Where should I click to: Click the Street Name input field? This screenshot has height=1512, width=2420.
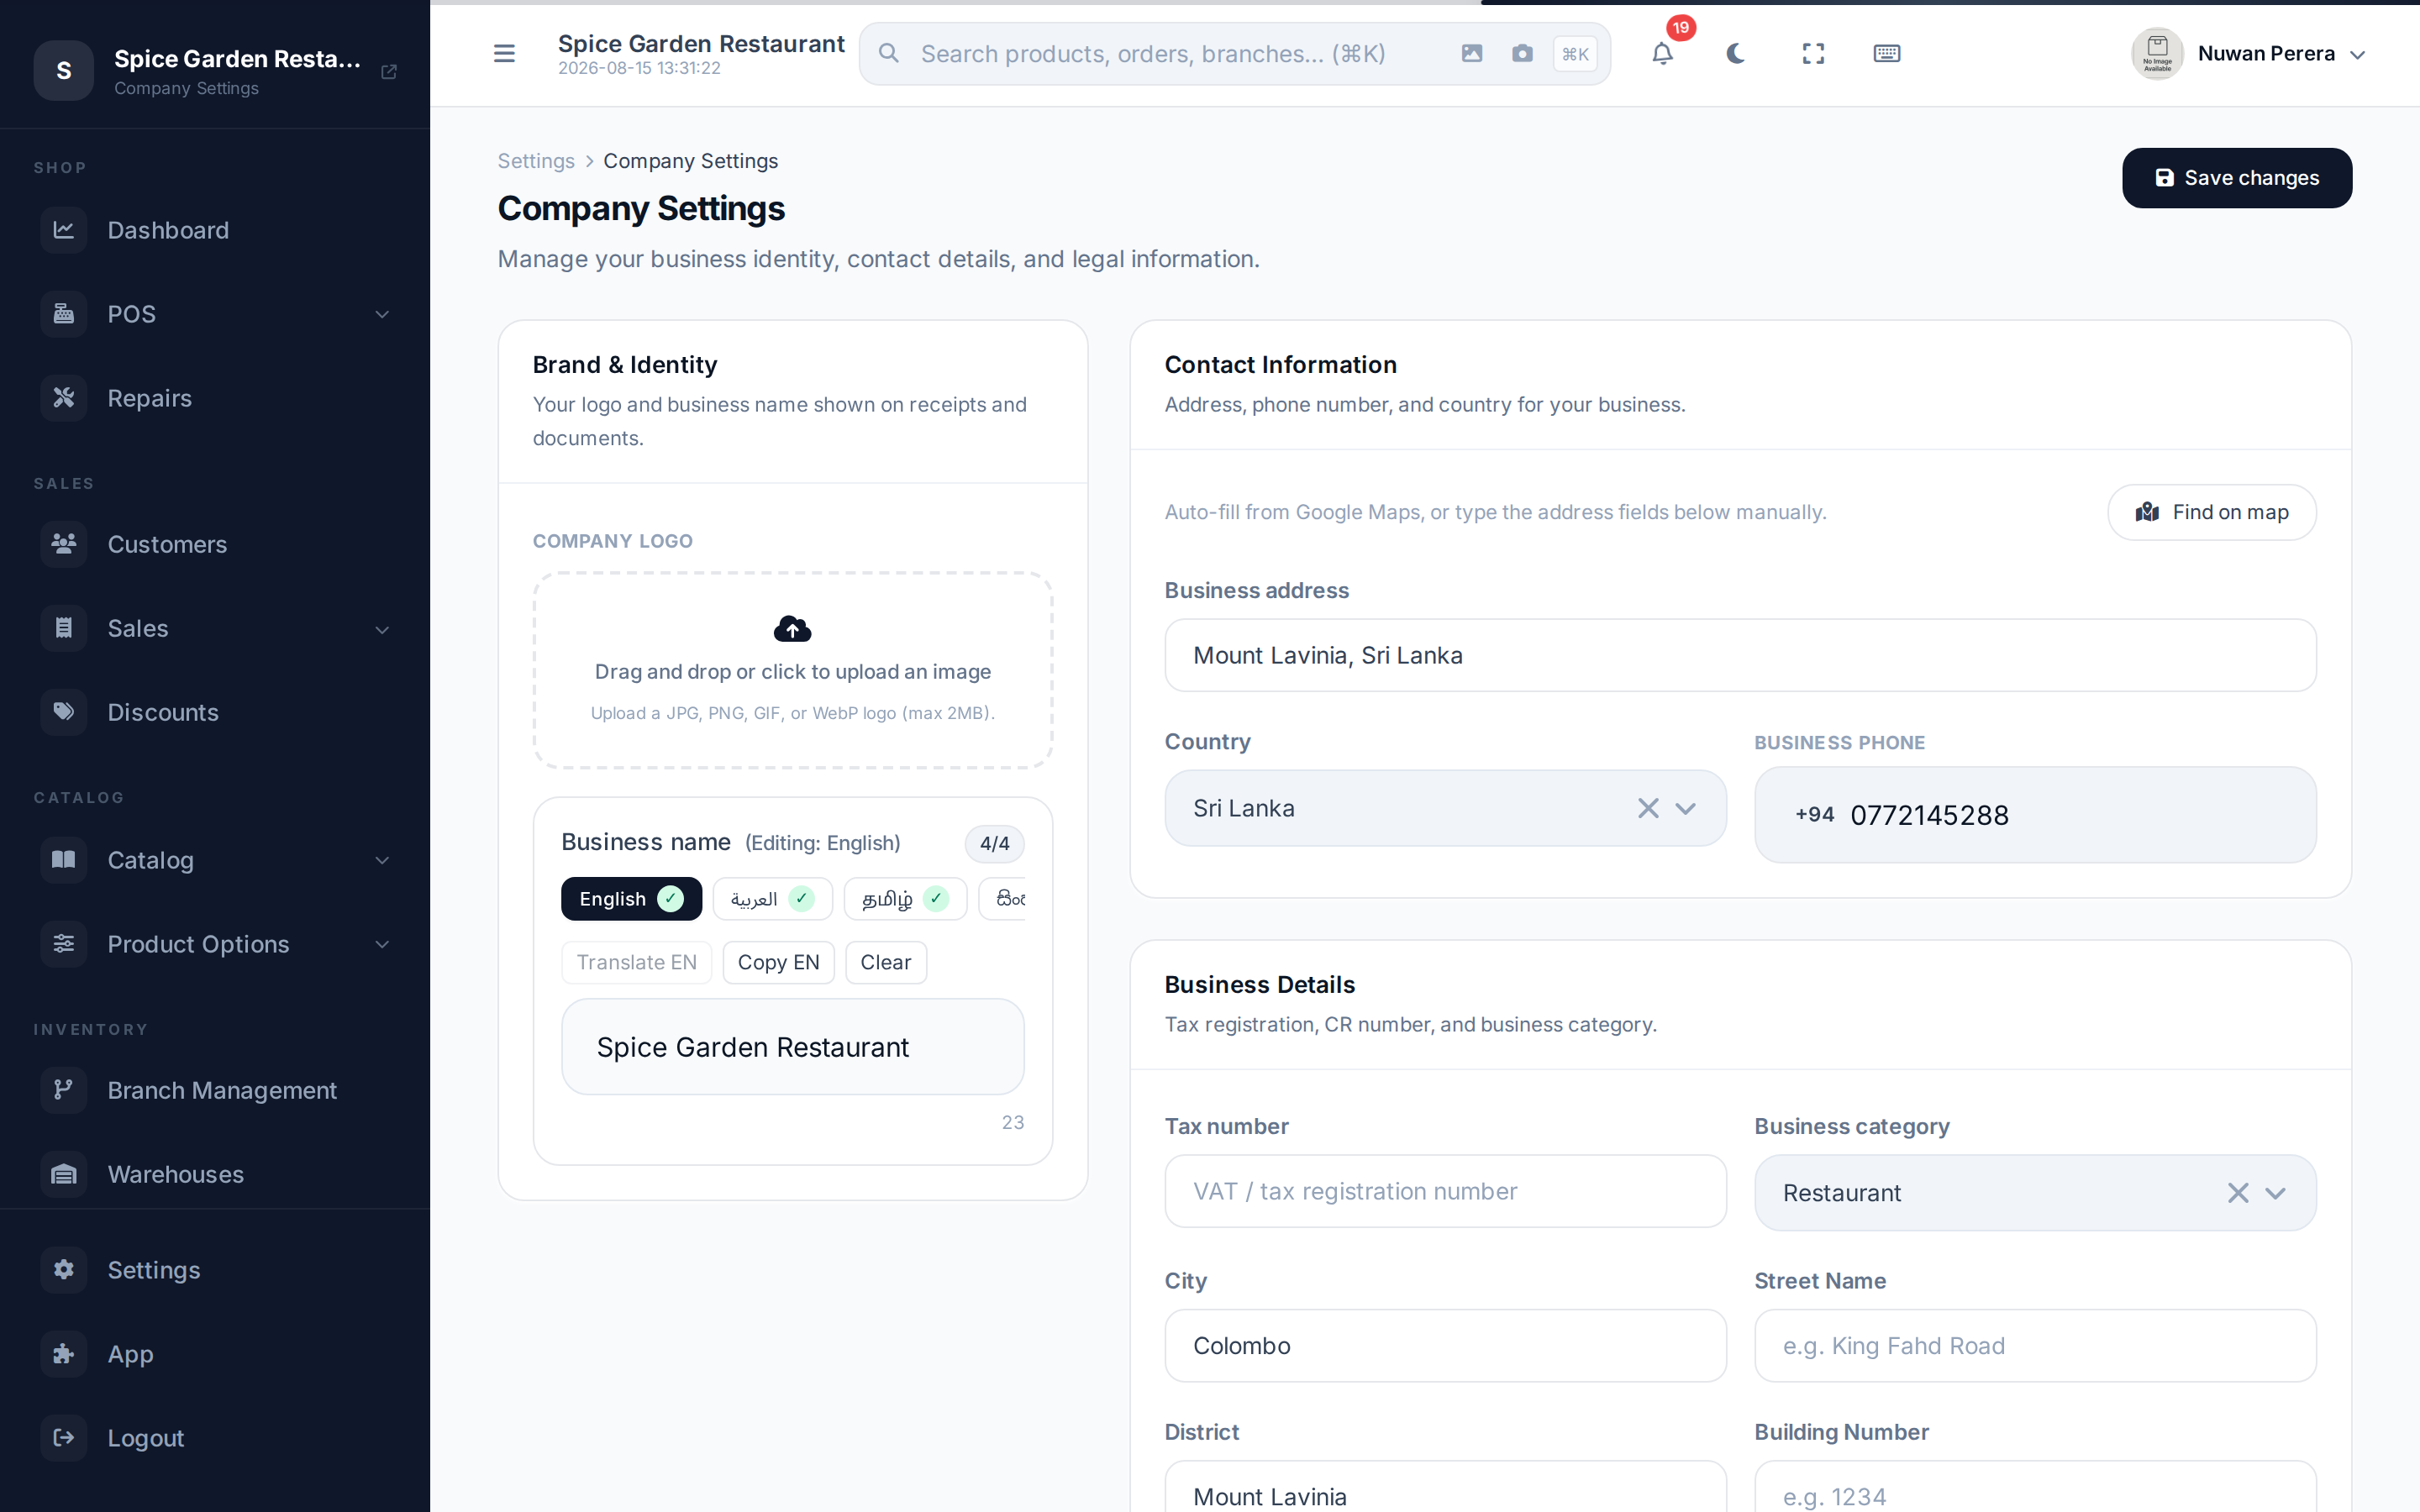tap(2035, 1346)
